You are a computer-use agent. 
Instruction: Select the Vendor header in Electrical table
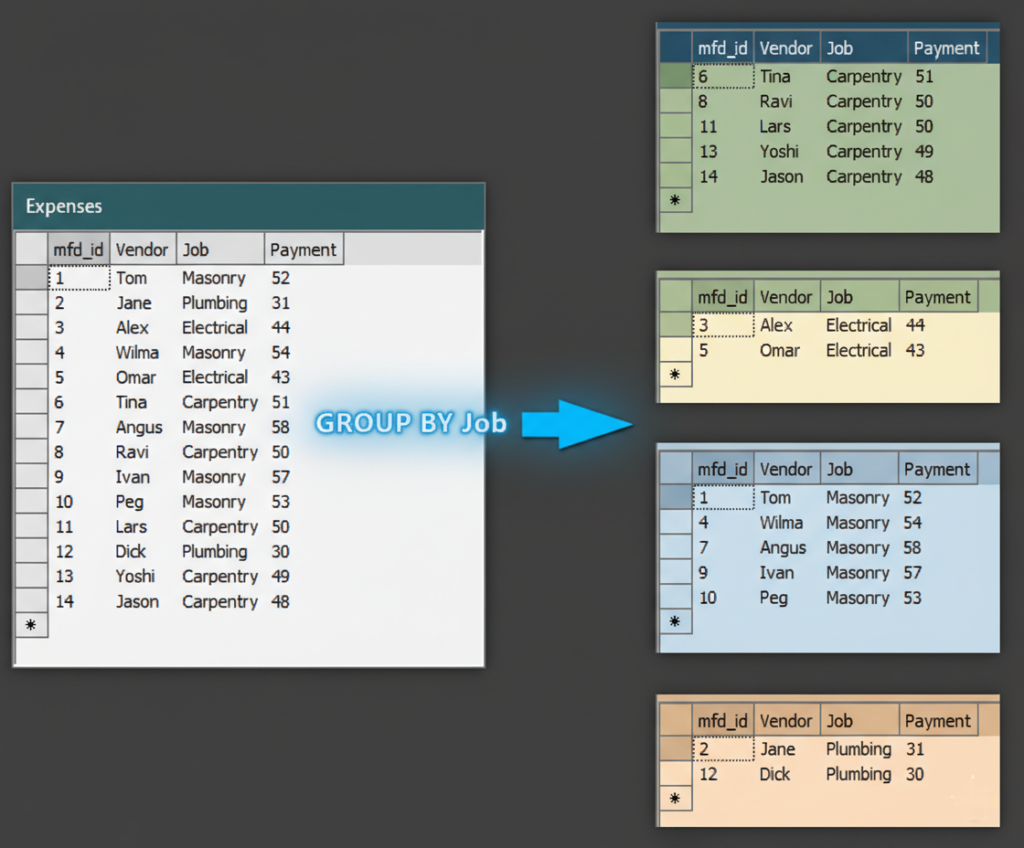point(785,297)
